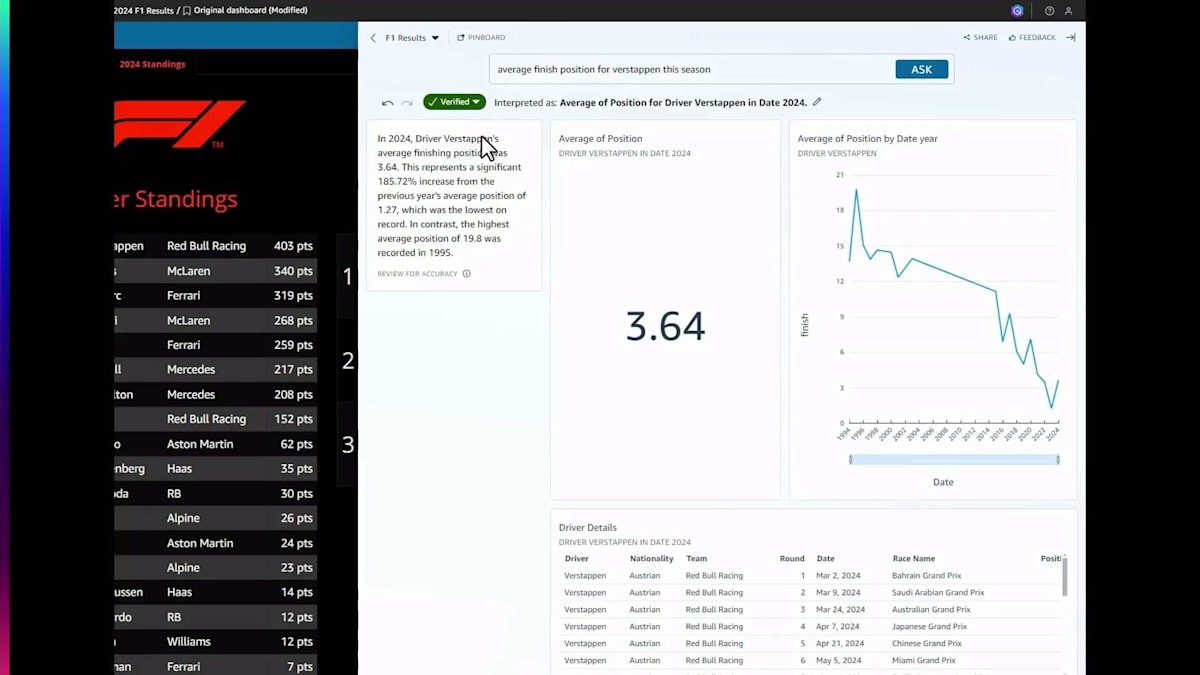Image resolution: width=1200 pixels, height=675 pixels.
Task: Click the redo arrow icon
Action: [407, 103]
